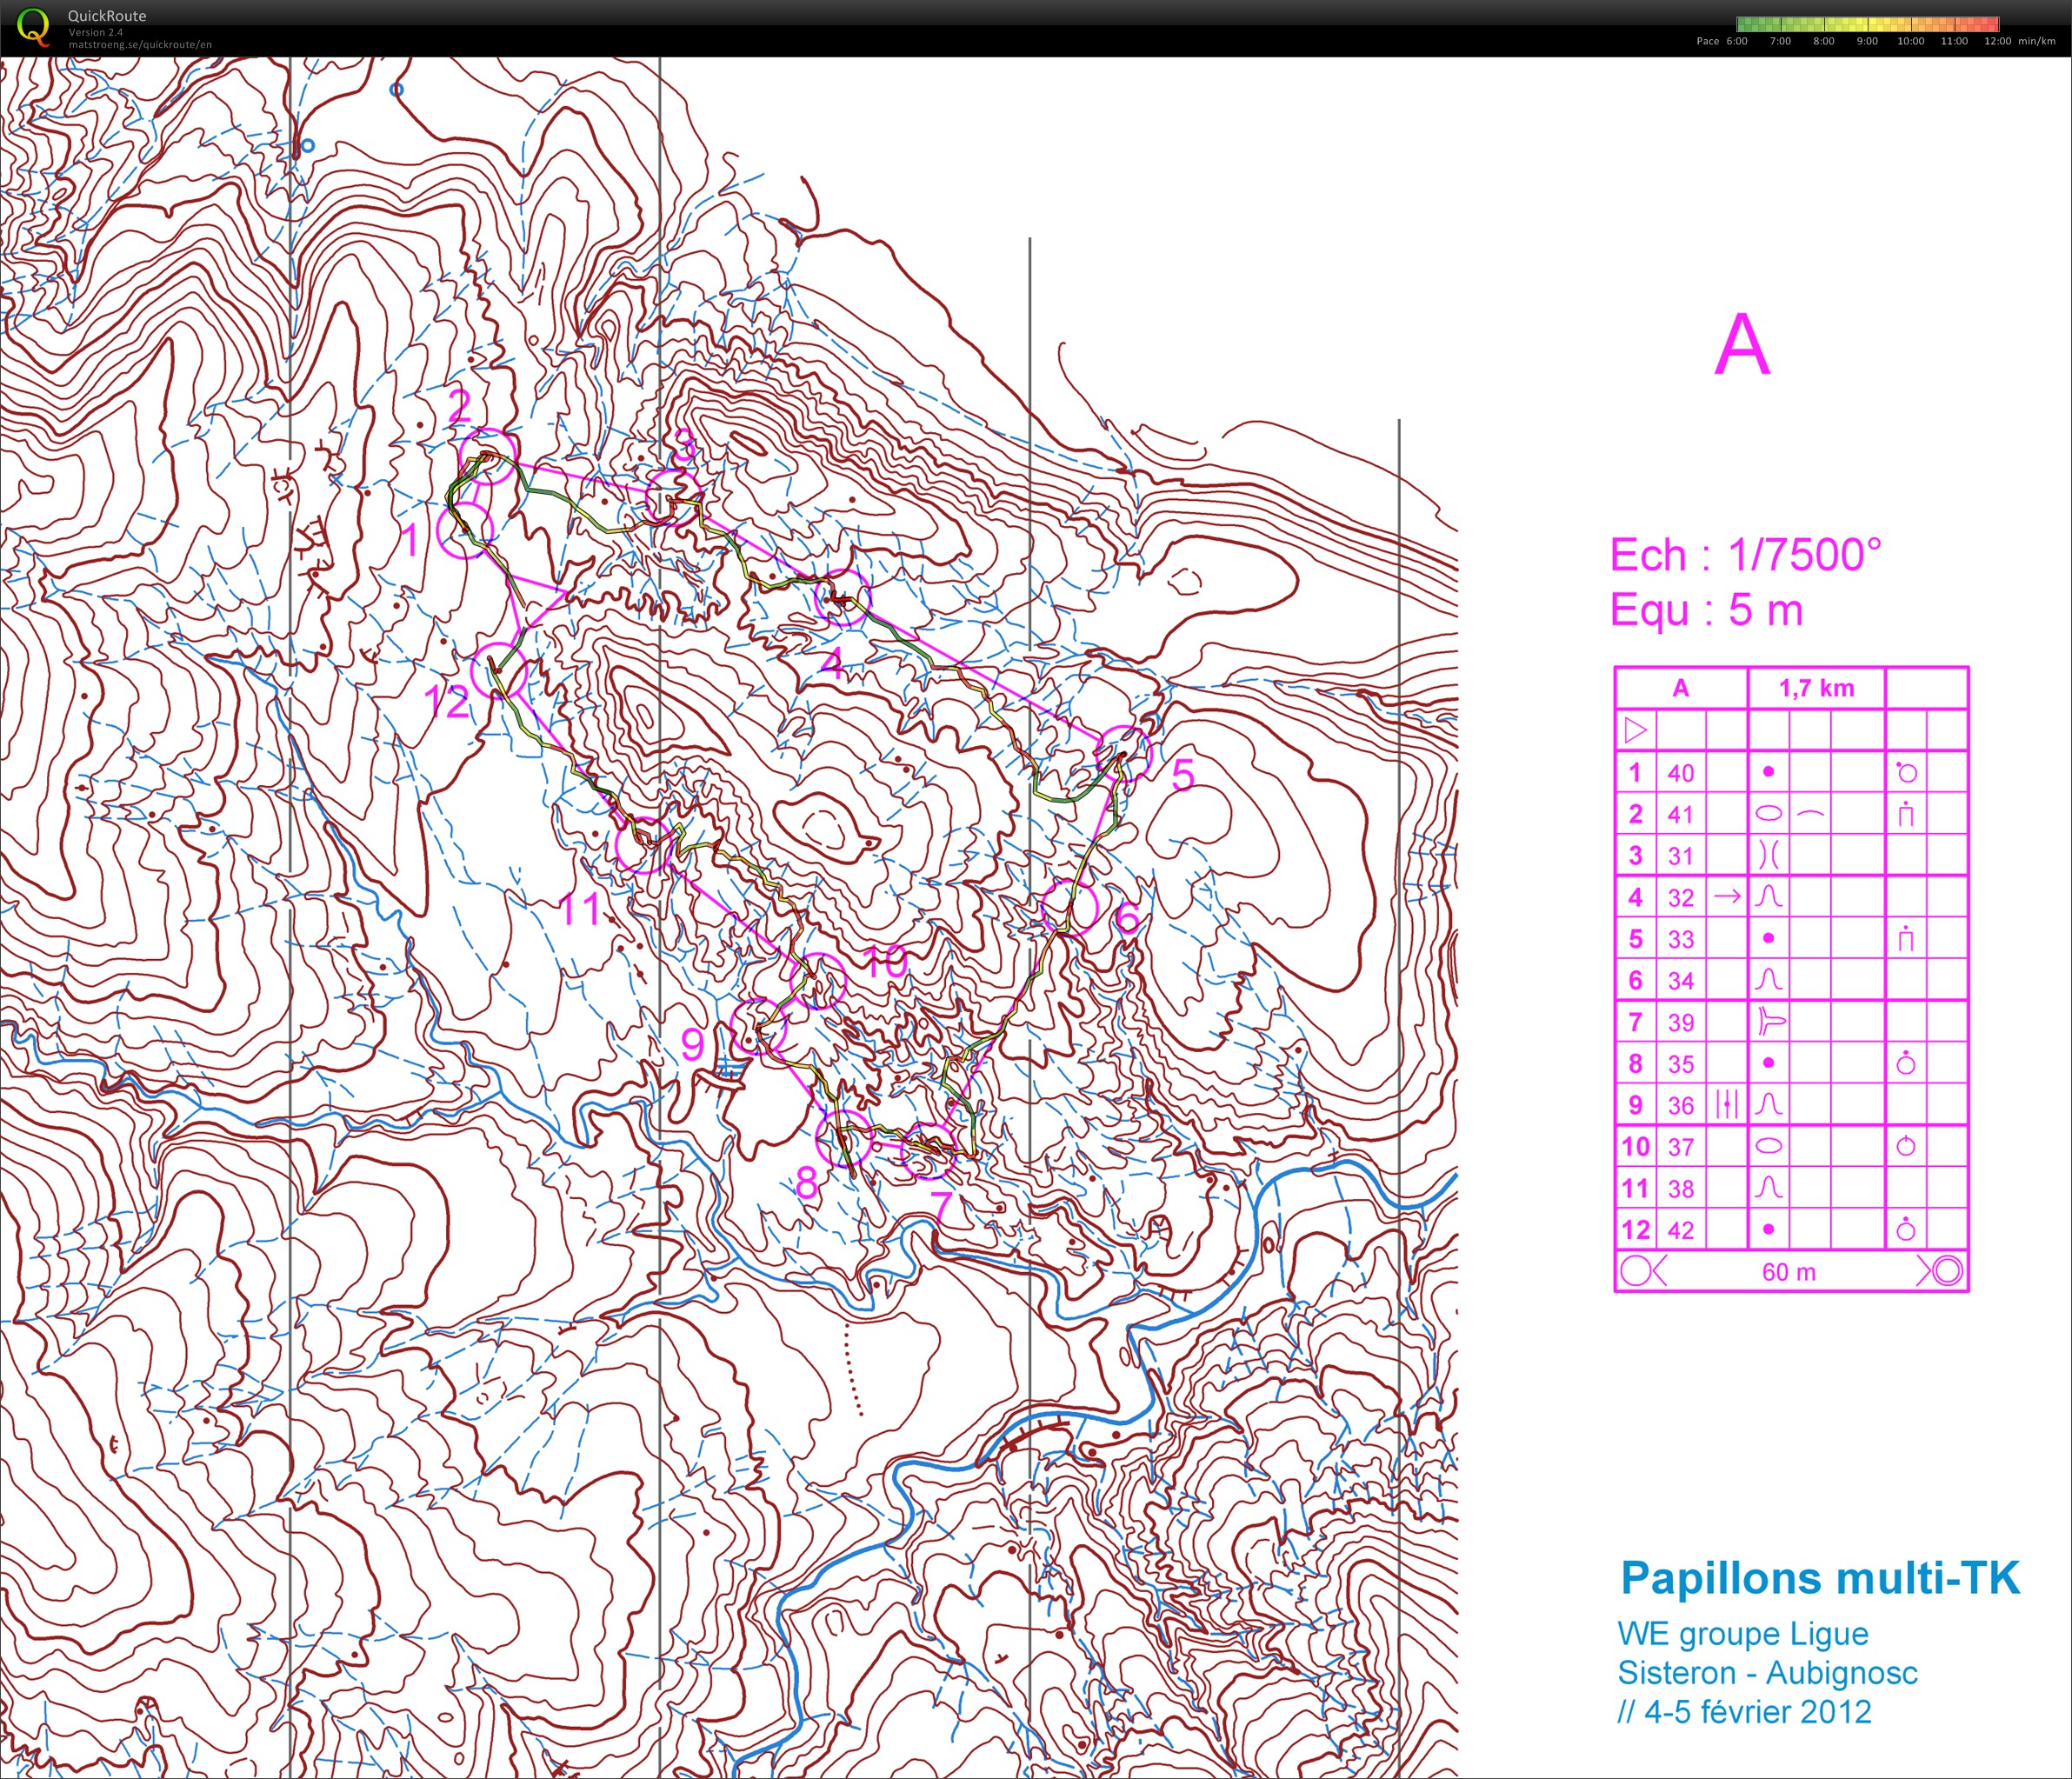The width and height of the screenshot is (2072, 1779).
Task: Click control circle 4 on the map
Action: pyautogui.click(x=843, y=598)
